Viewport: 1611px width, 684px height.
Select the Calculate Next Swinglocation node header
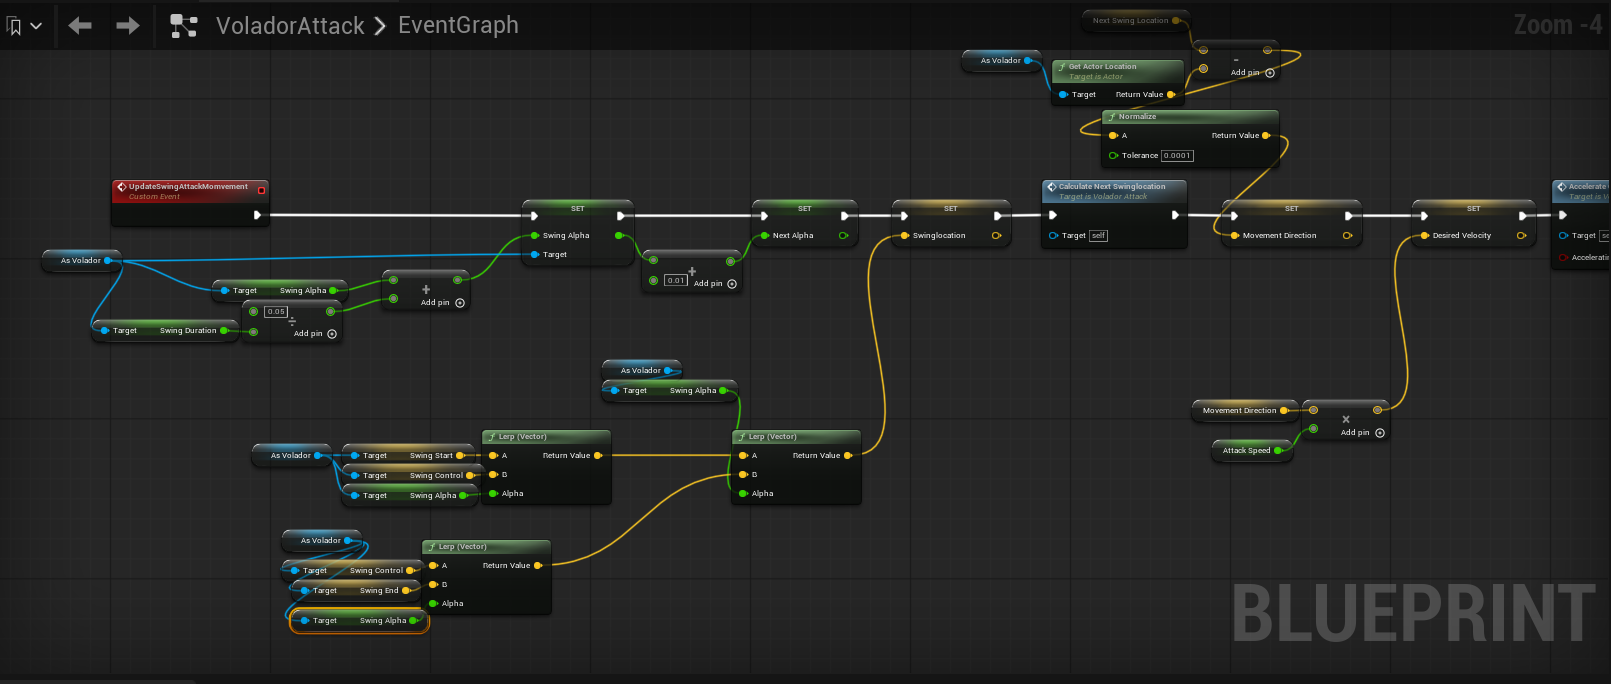point(1114,190)
